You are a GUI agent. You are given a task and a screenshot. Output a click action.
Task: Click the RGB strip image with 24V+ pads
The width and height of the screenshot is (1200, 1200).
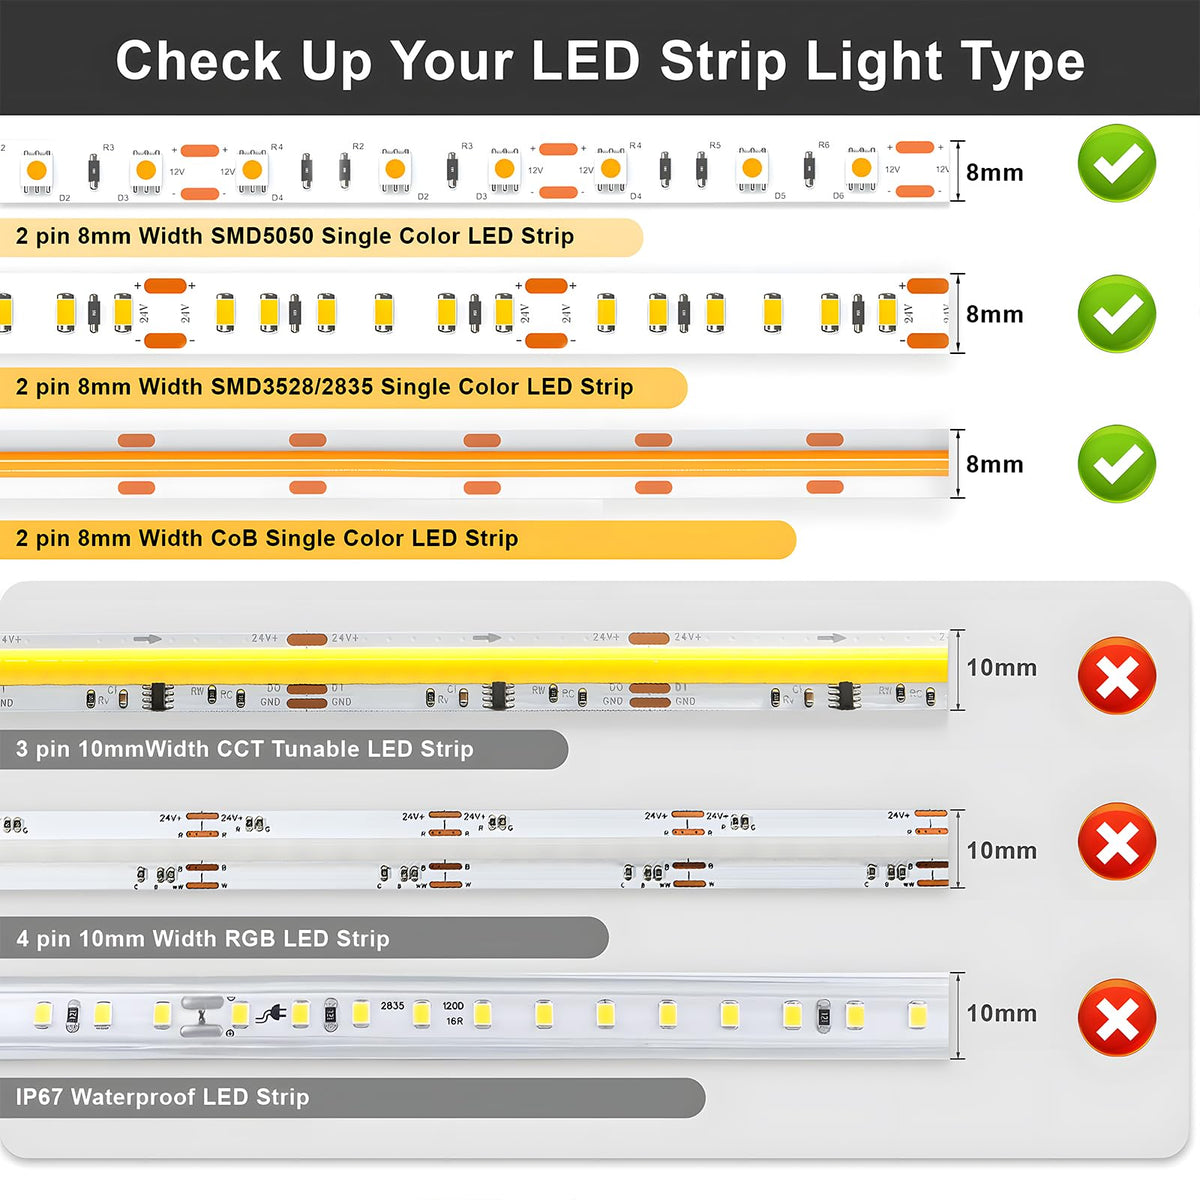point(474,850)
